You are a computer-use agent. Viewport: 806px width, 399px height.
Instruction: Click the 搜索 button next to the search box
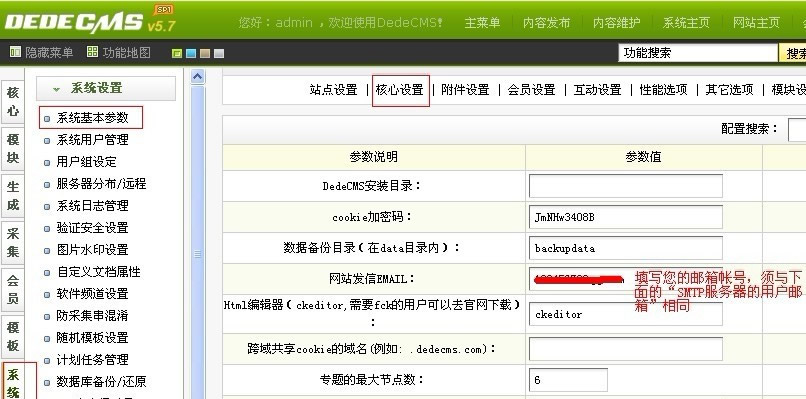click(793, 53)
